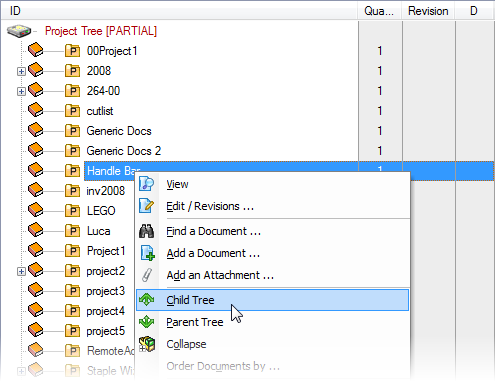The height and width of the screenshot is (381, 495).
Task: Select the Project1 tree row
Action: pyautogui.click(x=106, y=251)
